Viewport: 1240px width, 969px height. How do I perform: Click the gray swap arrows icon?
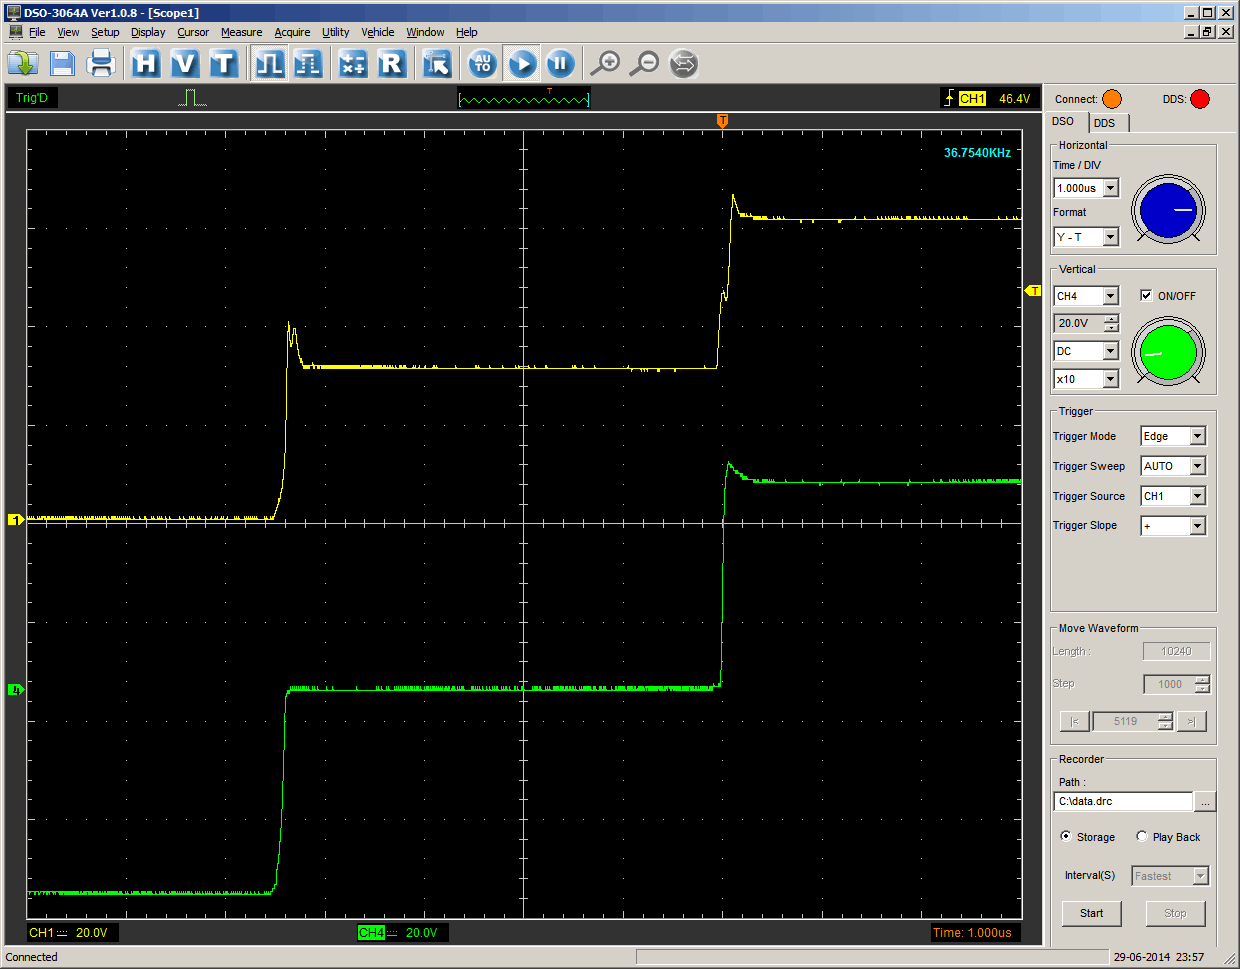point(683,64)
